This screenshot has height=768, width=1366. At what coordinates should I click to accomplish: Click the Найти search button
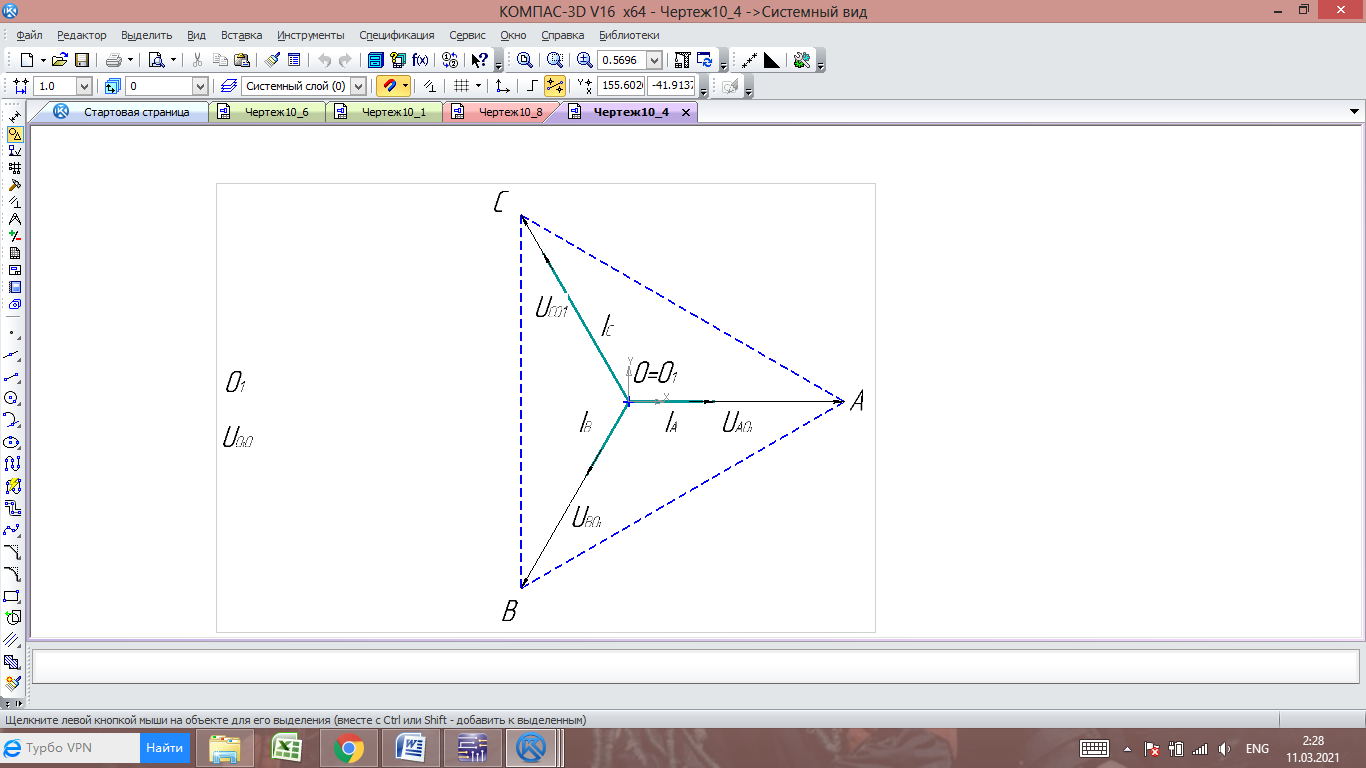coord(164,747)
